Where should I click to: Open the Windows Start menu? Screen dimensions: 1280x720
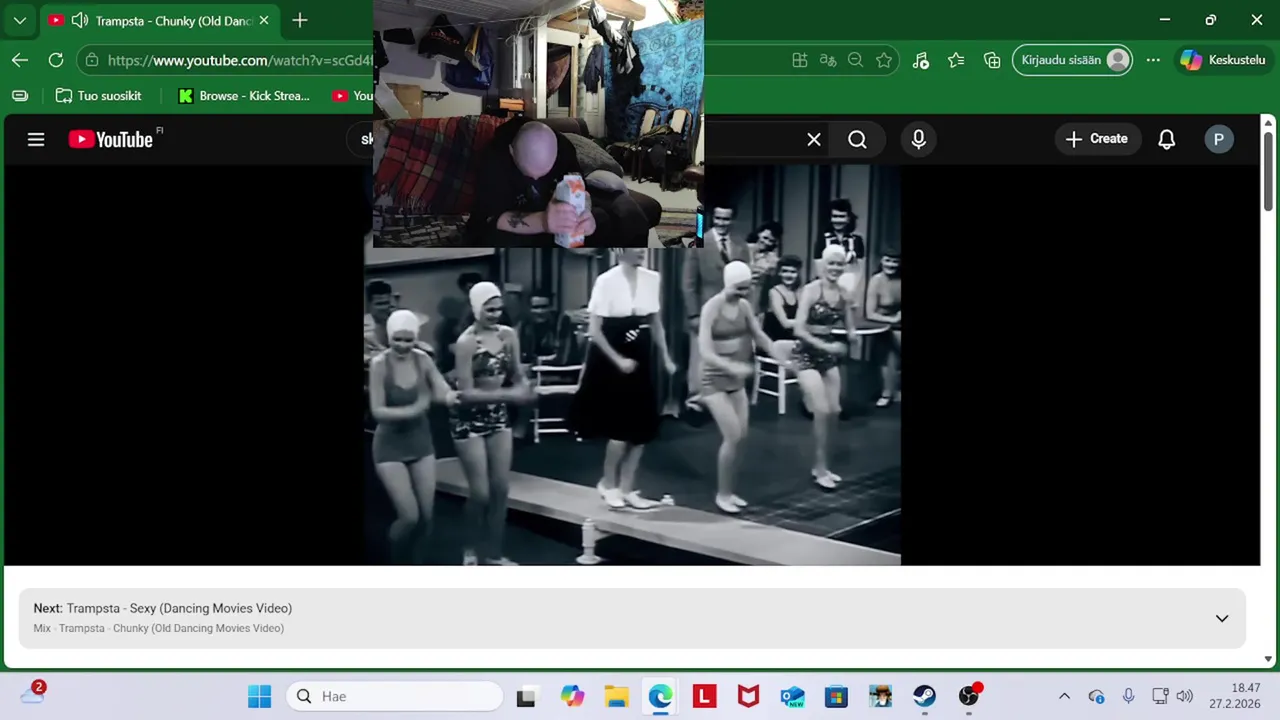259,696
